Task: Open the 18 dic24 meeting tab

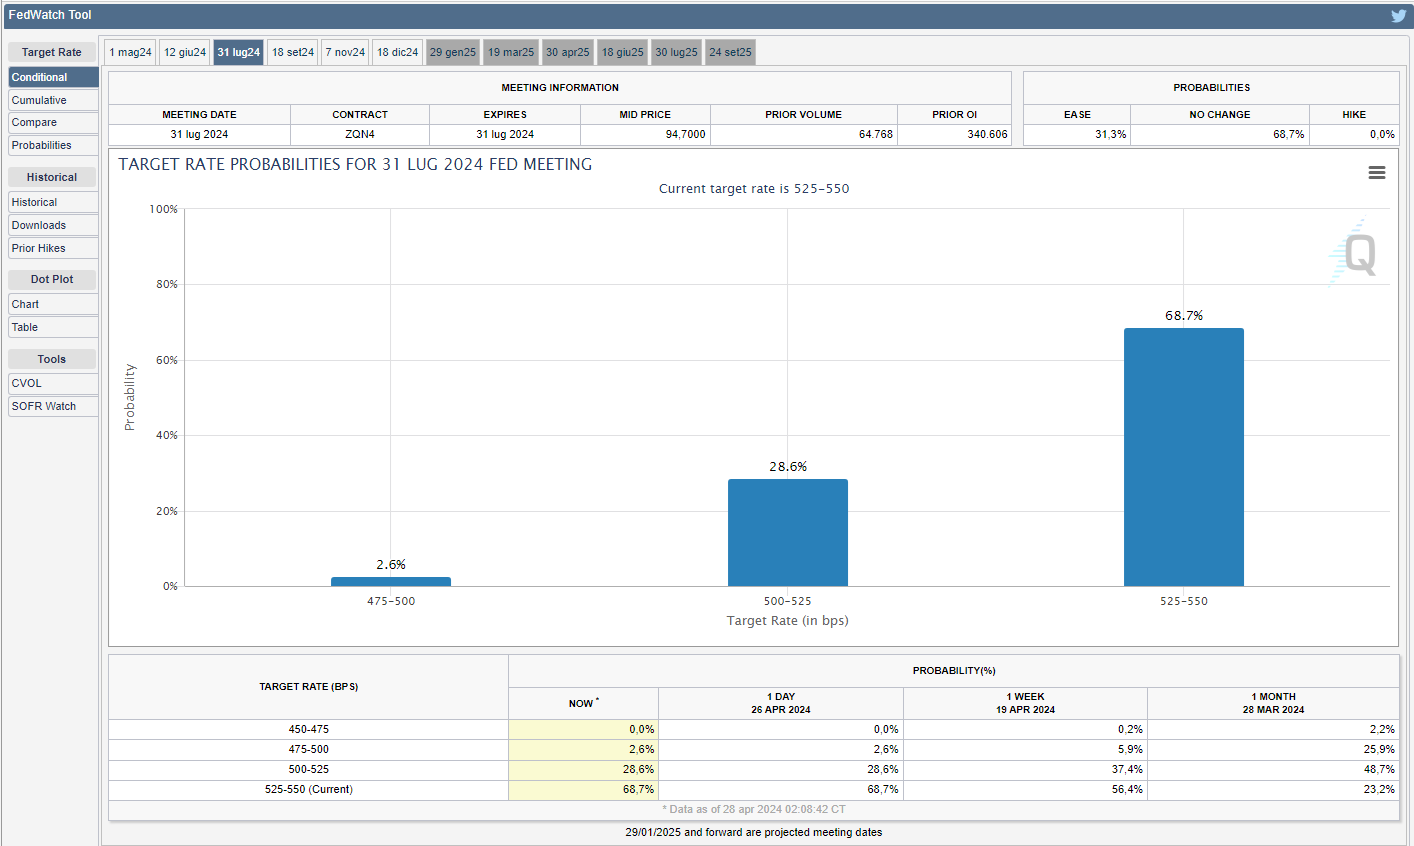Action: (x=397, y=52)
